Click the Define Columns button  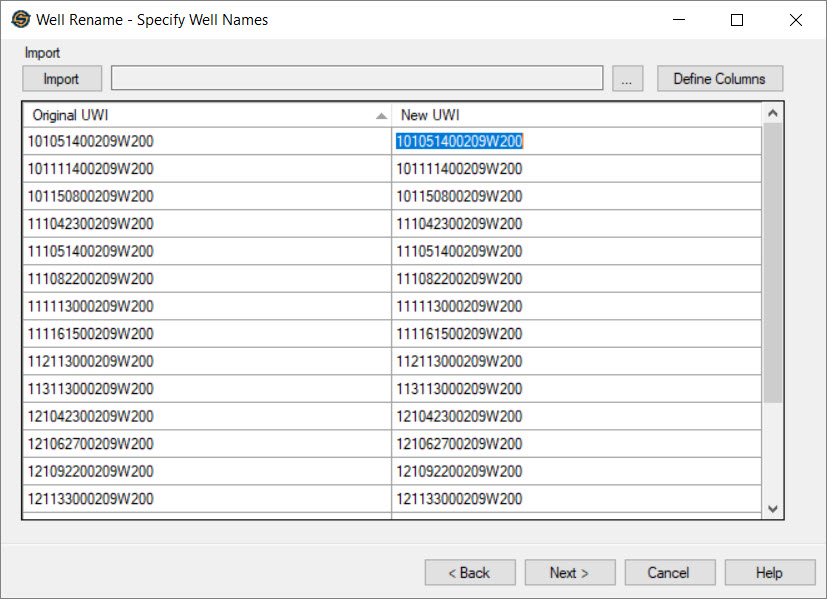point(719,79)
